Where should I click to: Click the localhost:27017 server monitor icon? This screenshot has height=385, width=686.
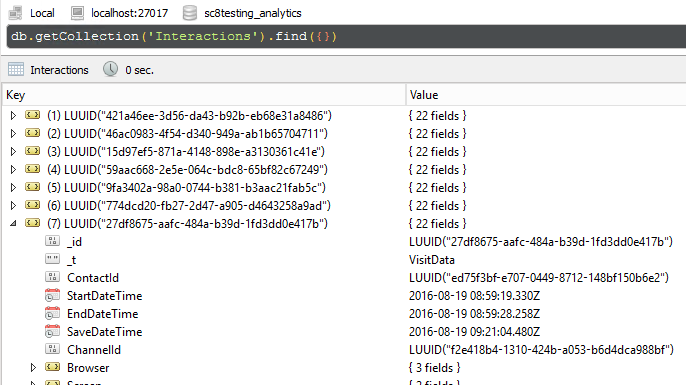click(x=77, y=13)
